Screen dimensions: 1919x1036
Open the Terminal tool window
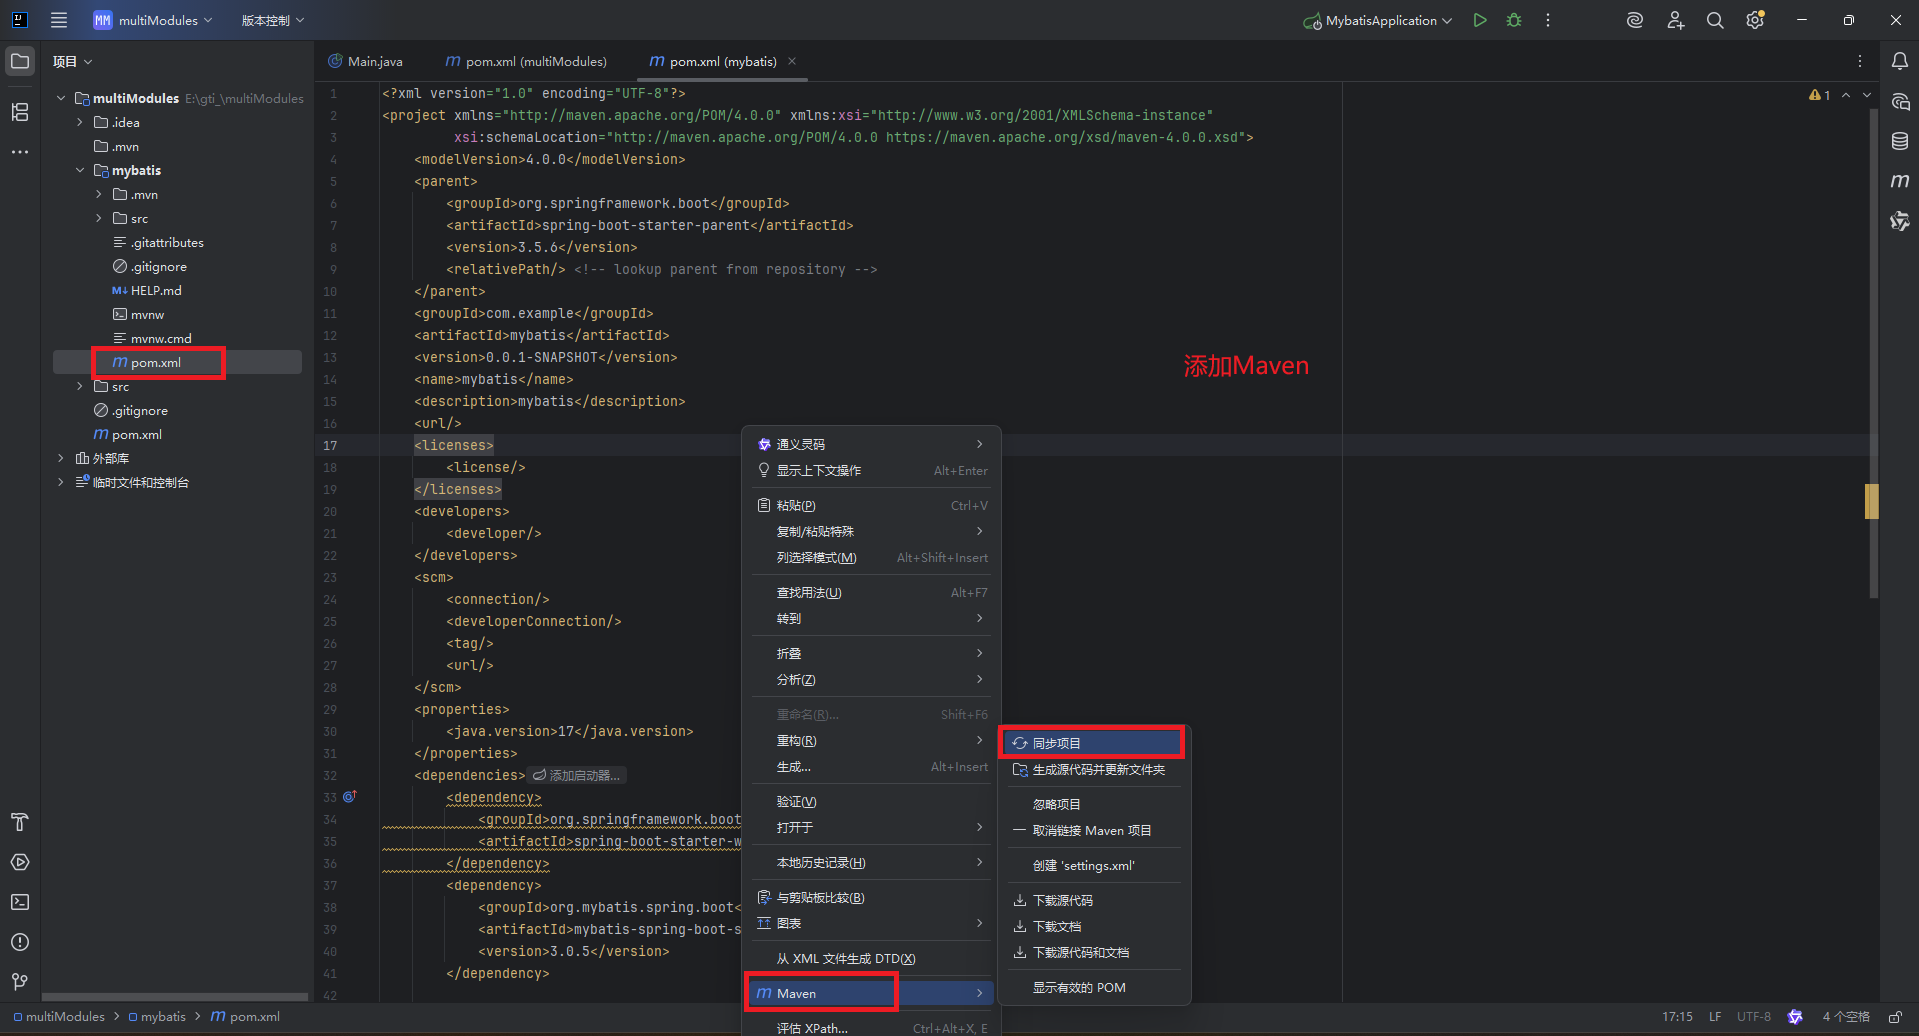[x=19, y=902]
